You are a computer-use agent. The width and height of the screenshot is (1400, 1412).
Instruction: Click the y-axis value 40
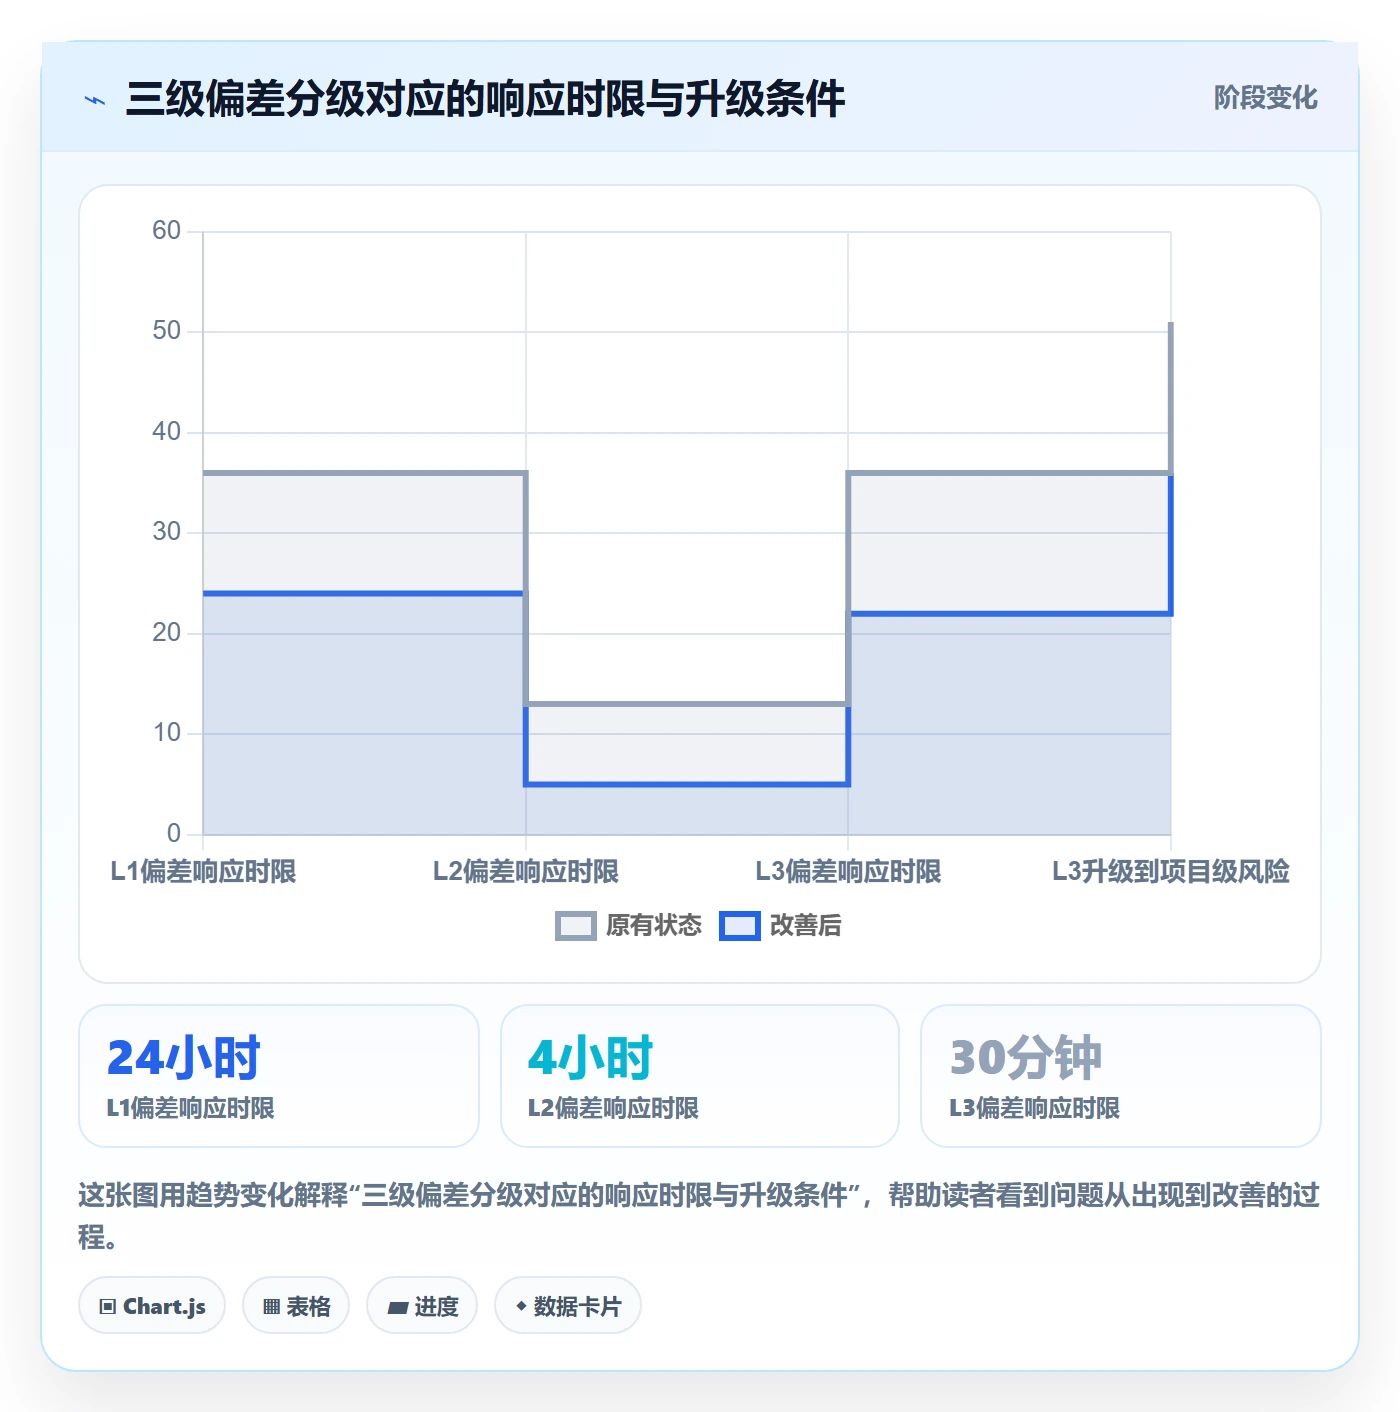167,432
